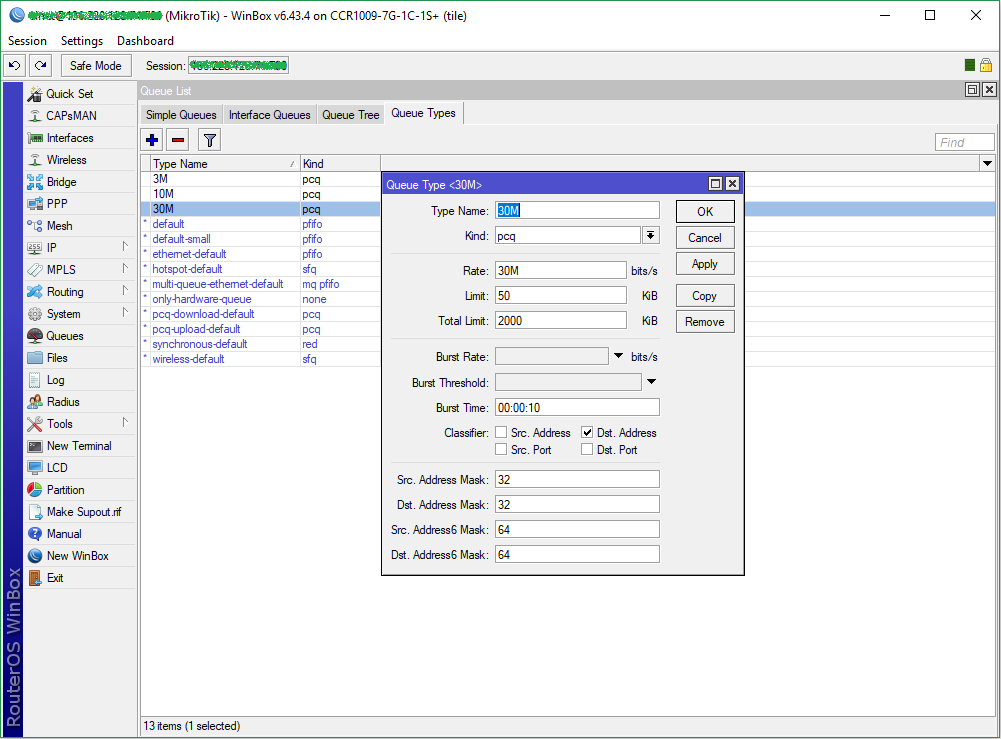Screen dimensions: 1001x739
Task: Uncheck the Dst. Address classifier
Action: click(585, 432)
